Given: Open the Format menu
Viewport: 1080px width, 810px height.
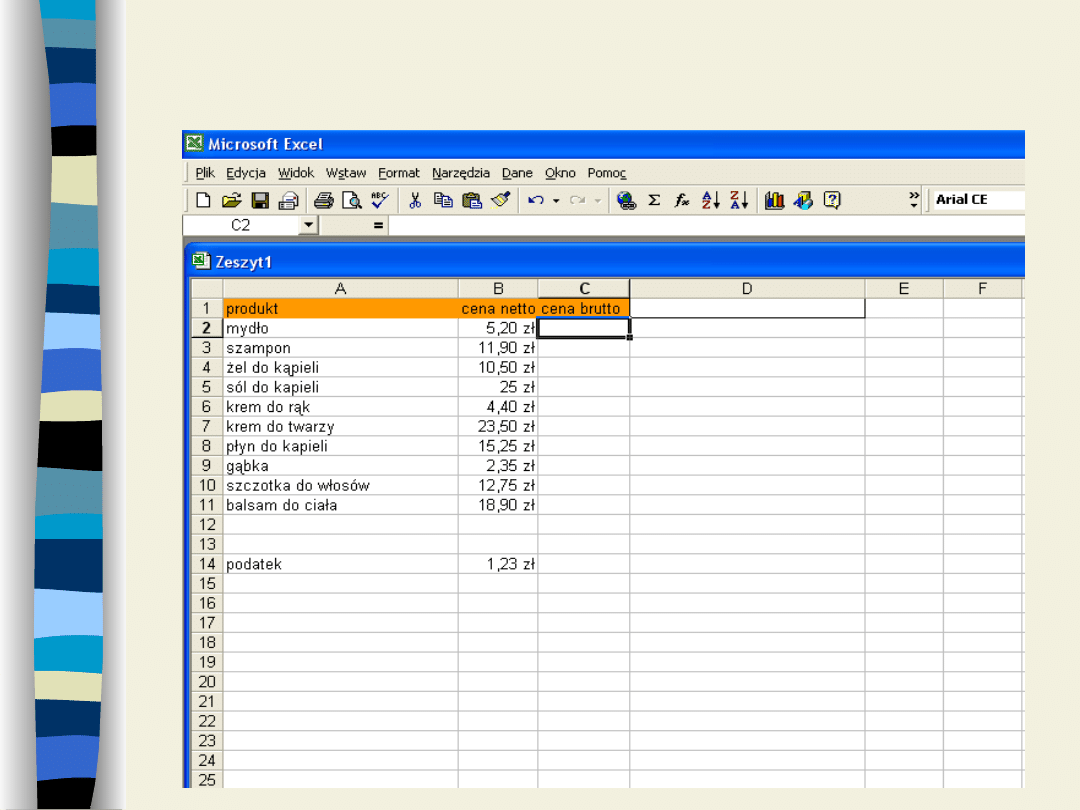Looking at the screenshot, I should click(399, 173).
